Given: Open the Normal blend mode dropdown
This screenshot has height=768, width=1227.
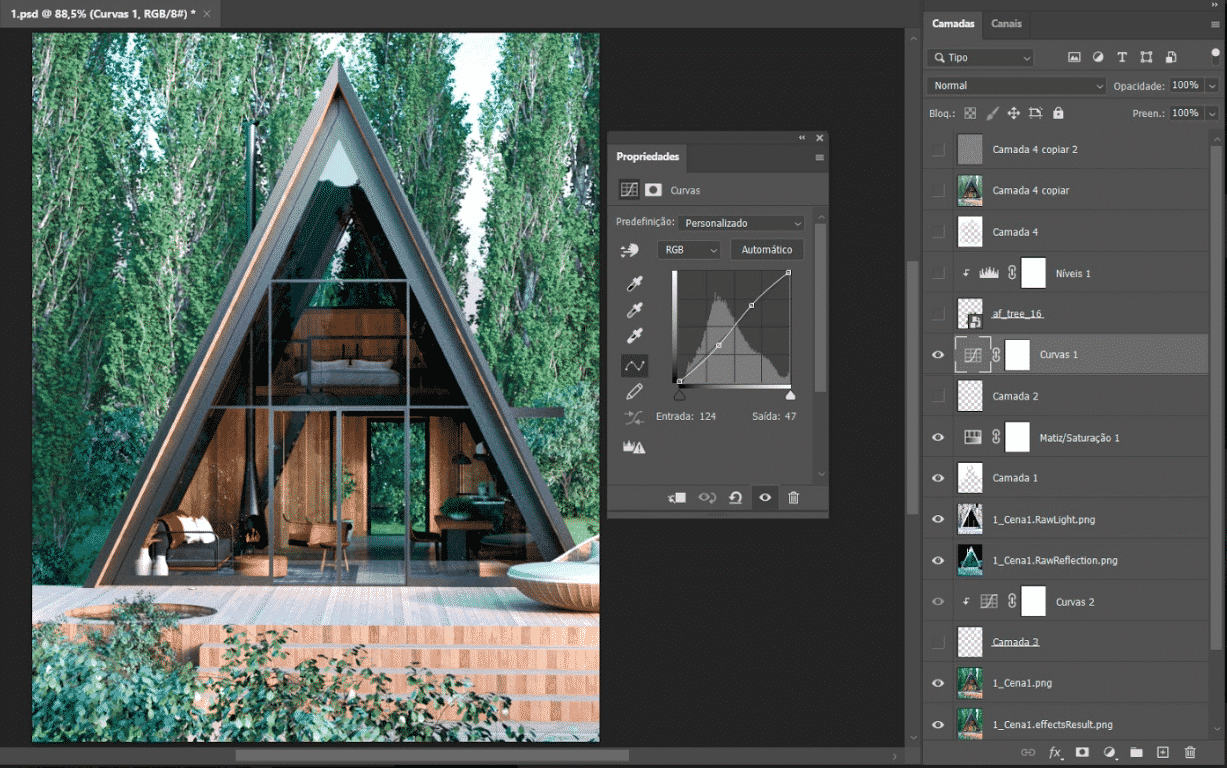Looking at the screenshot, I should tap(1016, 86).
